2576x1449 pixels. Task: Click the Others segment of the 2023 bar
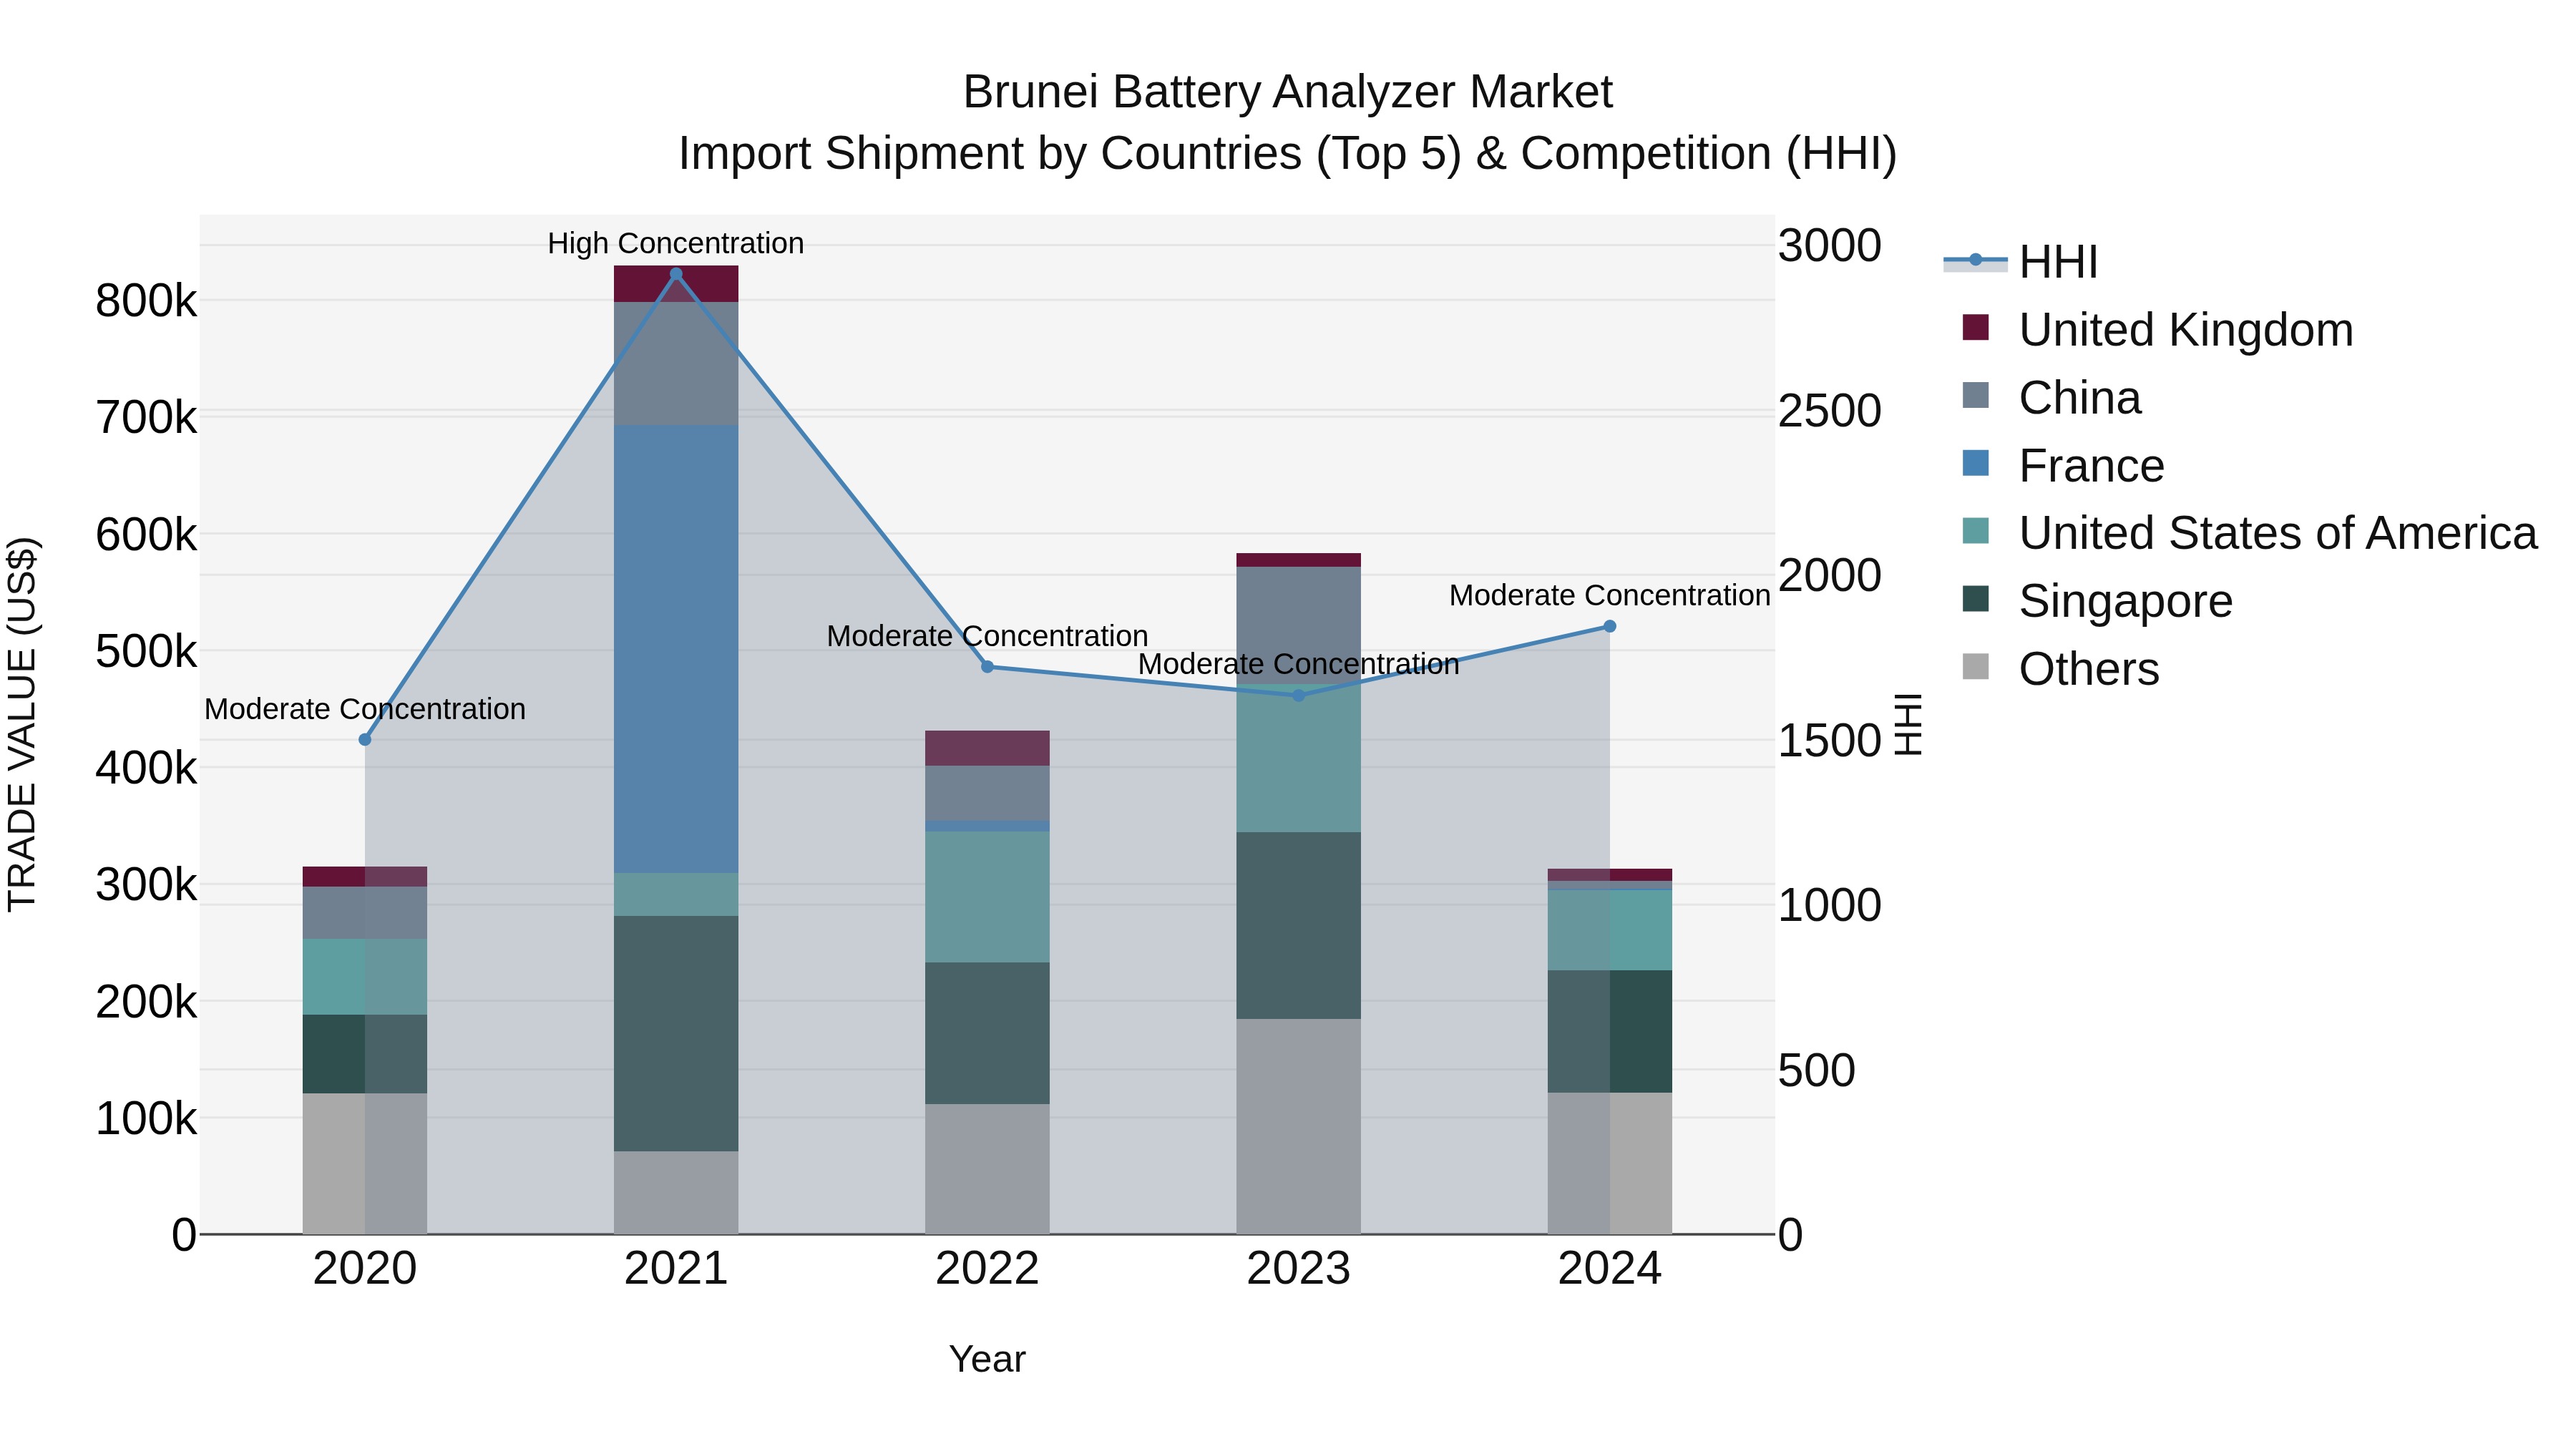[x=1299, y=1127]
